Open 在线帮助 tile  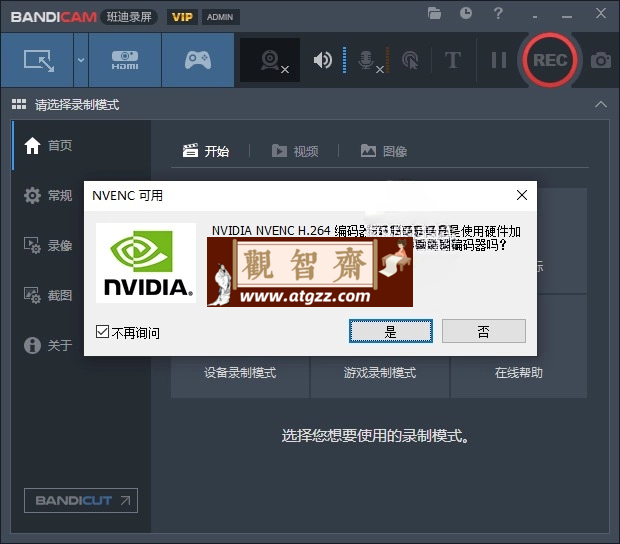[519, 372]
